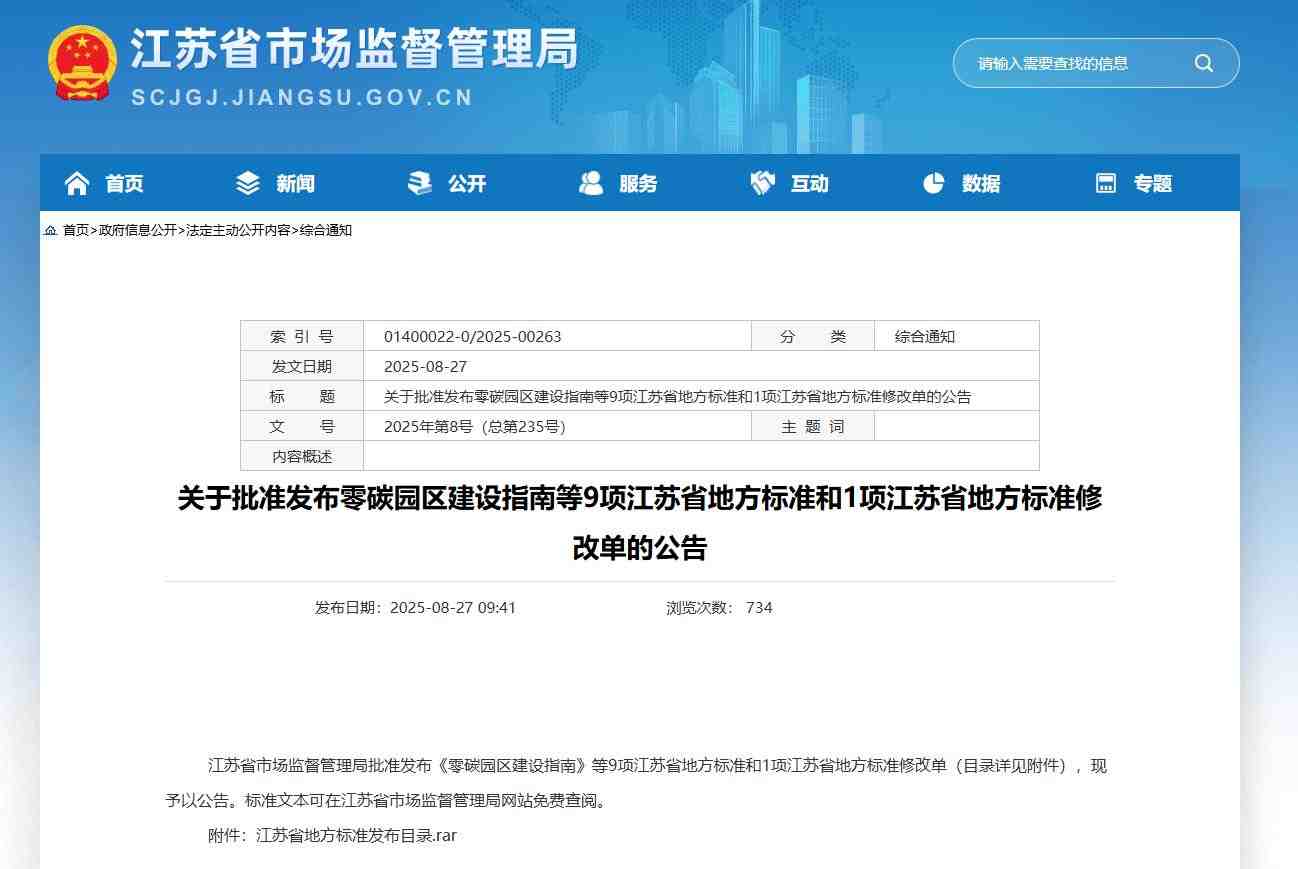The width and height of the screenshot is (1298, 869).
Task: Click the 发文日期 value 2025-08-27
Action: 426,366
